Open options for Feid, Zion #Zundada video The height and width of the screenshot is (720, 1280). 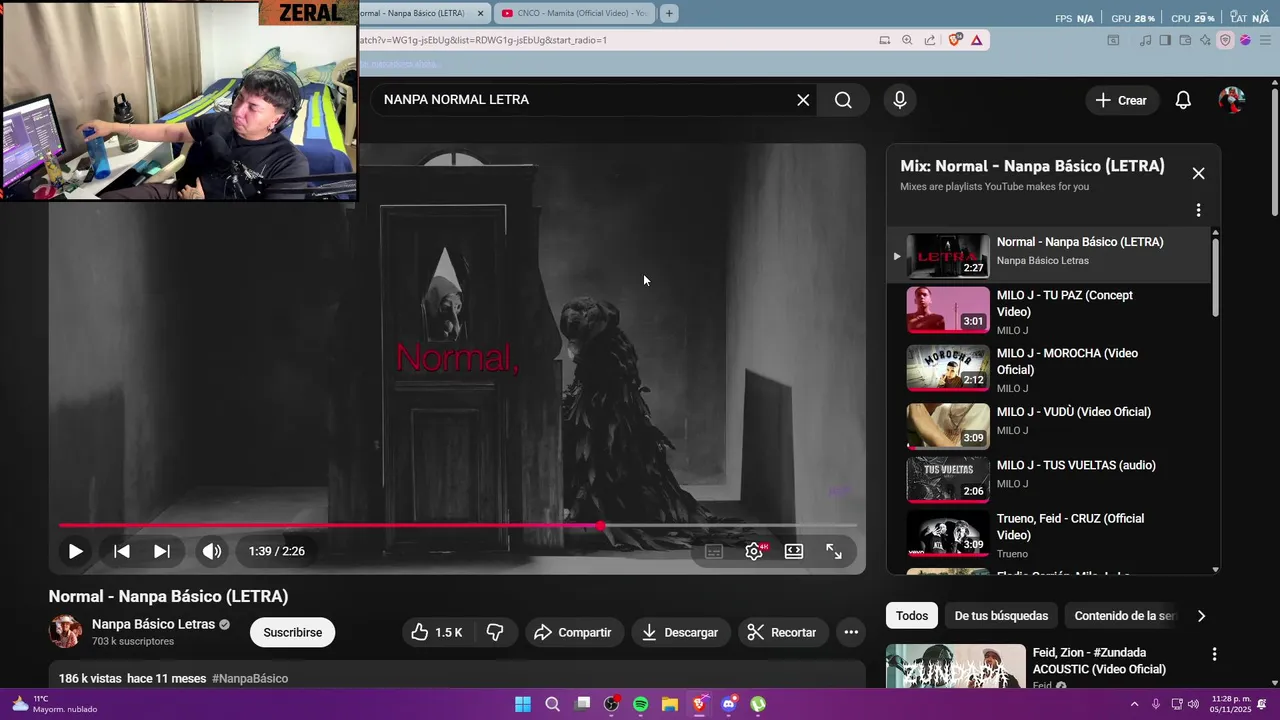click(1214, 654)
